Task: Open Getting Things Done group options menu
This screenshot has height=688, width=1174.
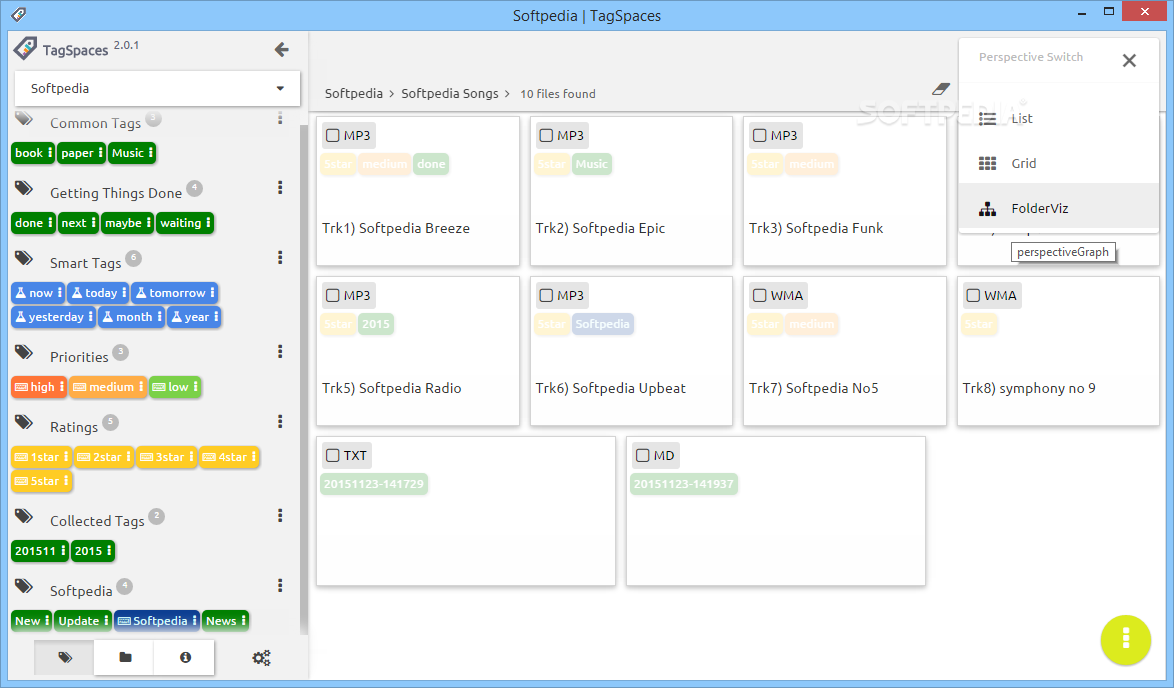Action: point(280,188)
